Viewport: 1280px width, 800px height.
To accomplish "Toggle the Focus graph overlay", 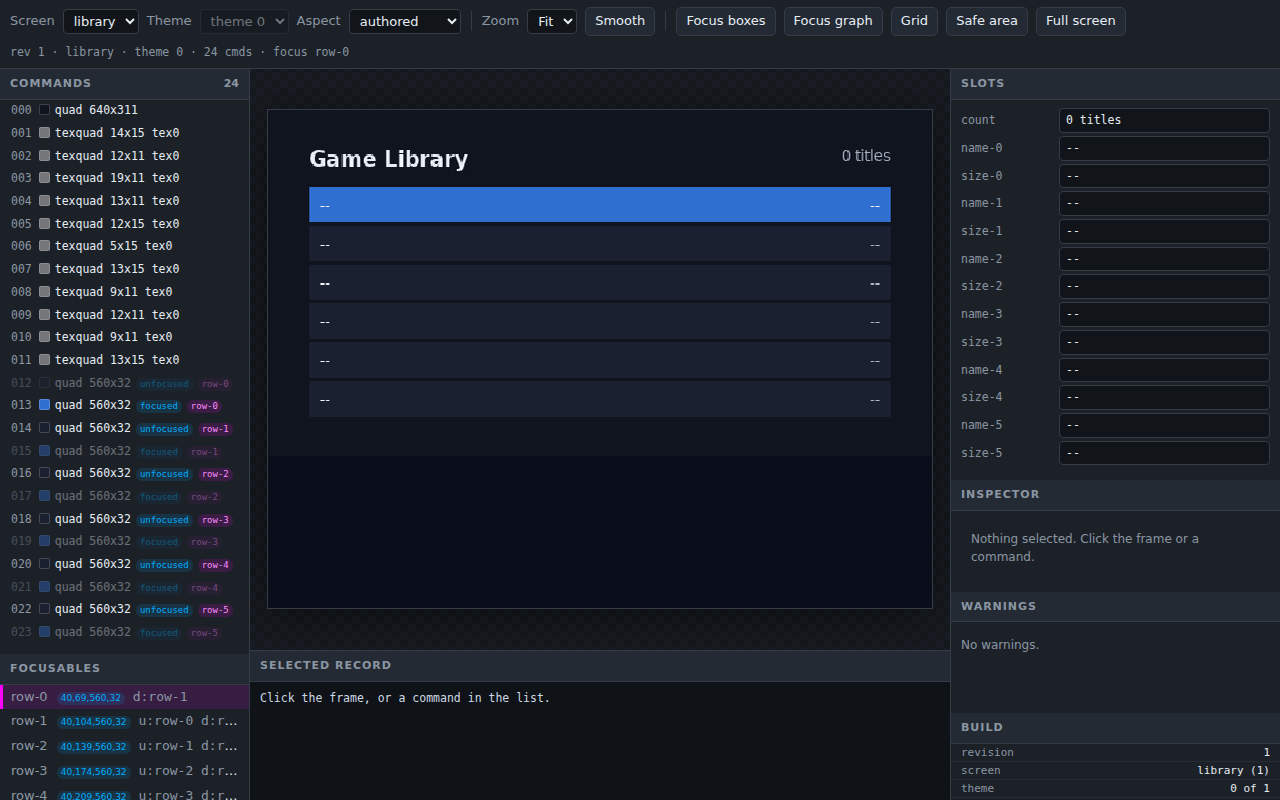I will coord(833,21).
